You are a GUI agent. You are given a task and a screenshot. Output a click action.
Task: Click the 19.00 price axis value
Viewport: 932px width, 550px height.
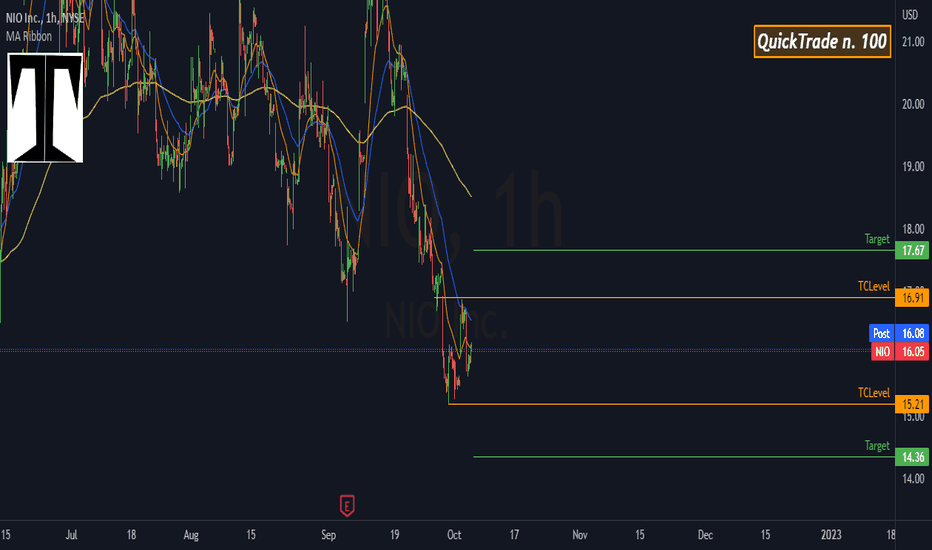coord(913,166)
